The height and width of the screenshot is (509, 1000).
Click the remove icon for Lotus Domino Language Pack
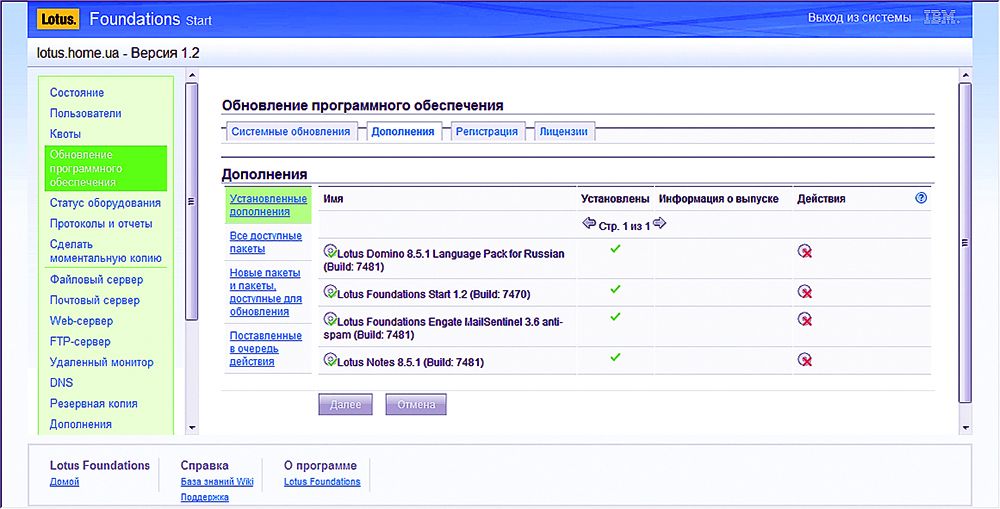805,251
